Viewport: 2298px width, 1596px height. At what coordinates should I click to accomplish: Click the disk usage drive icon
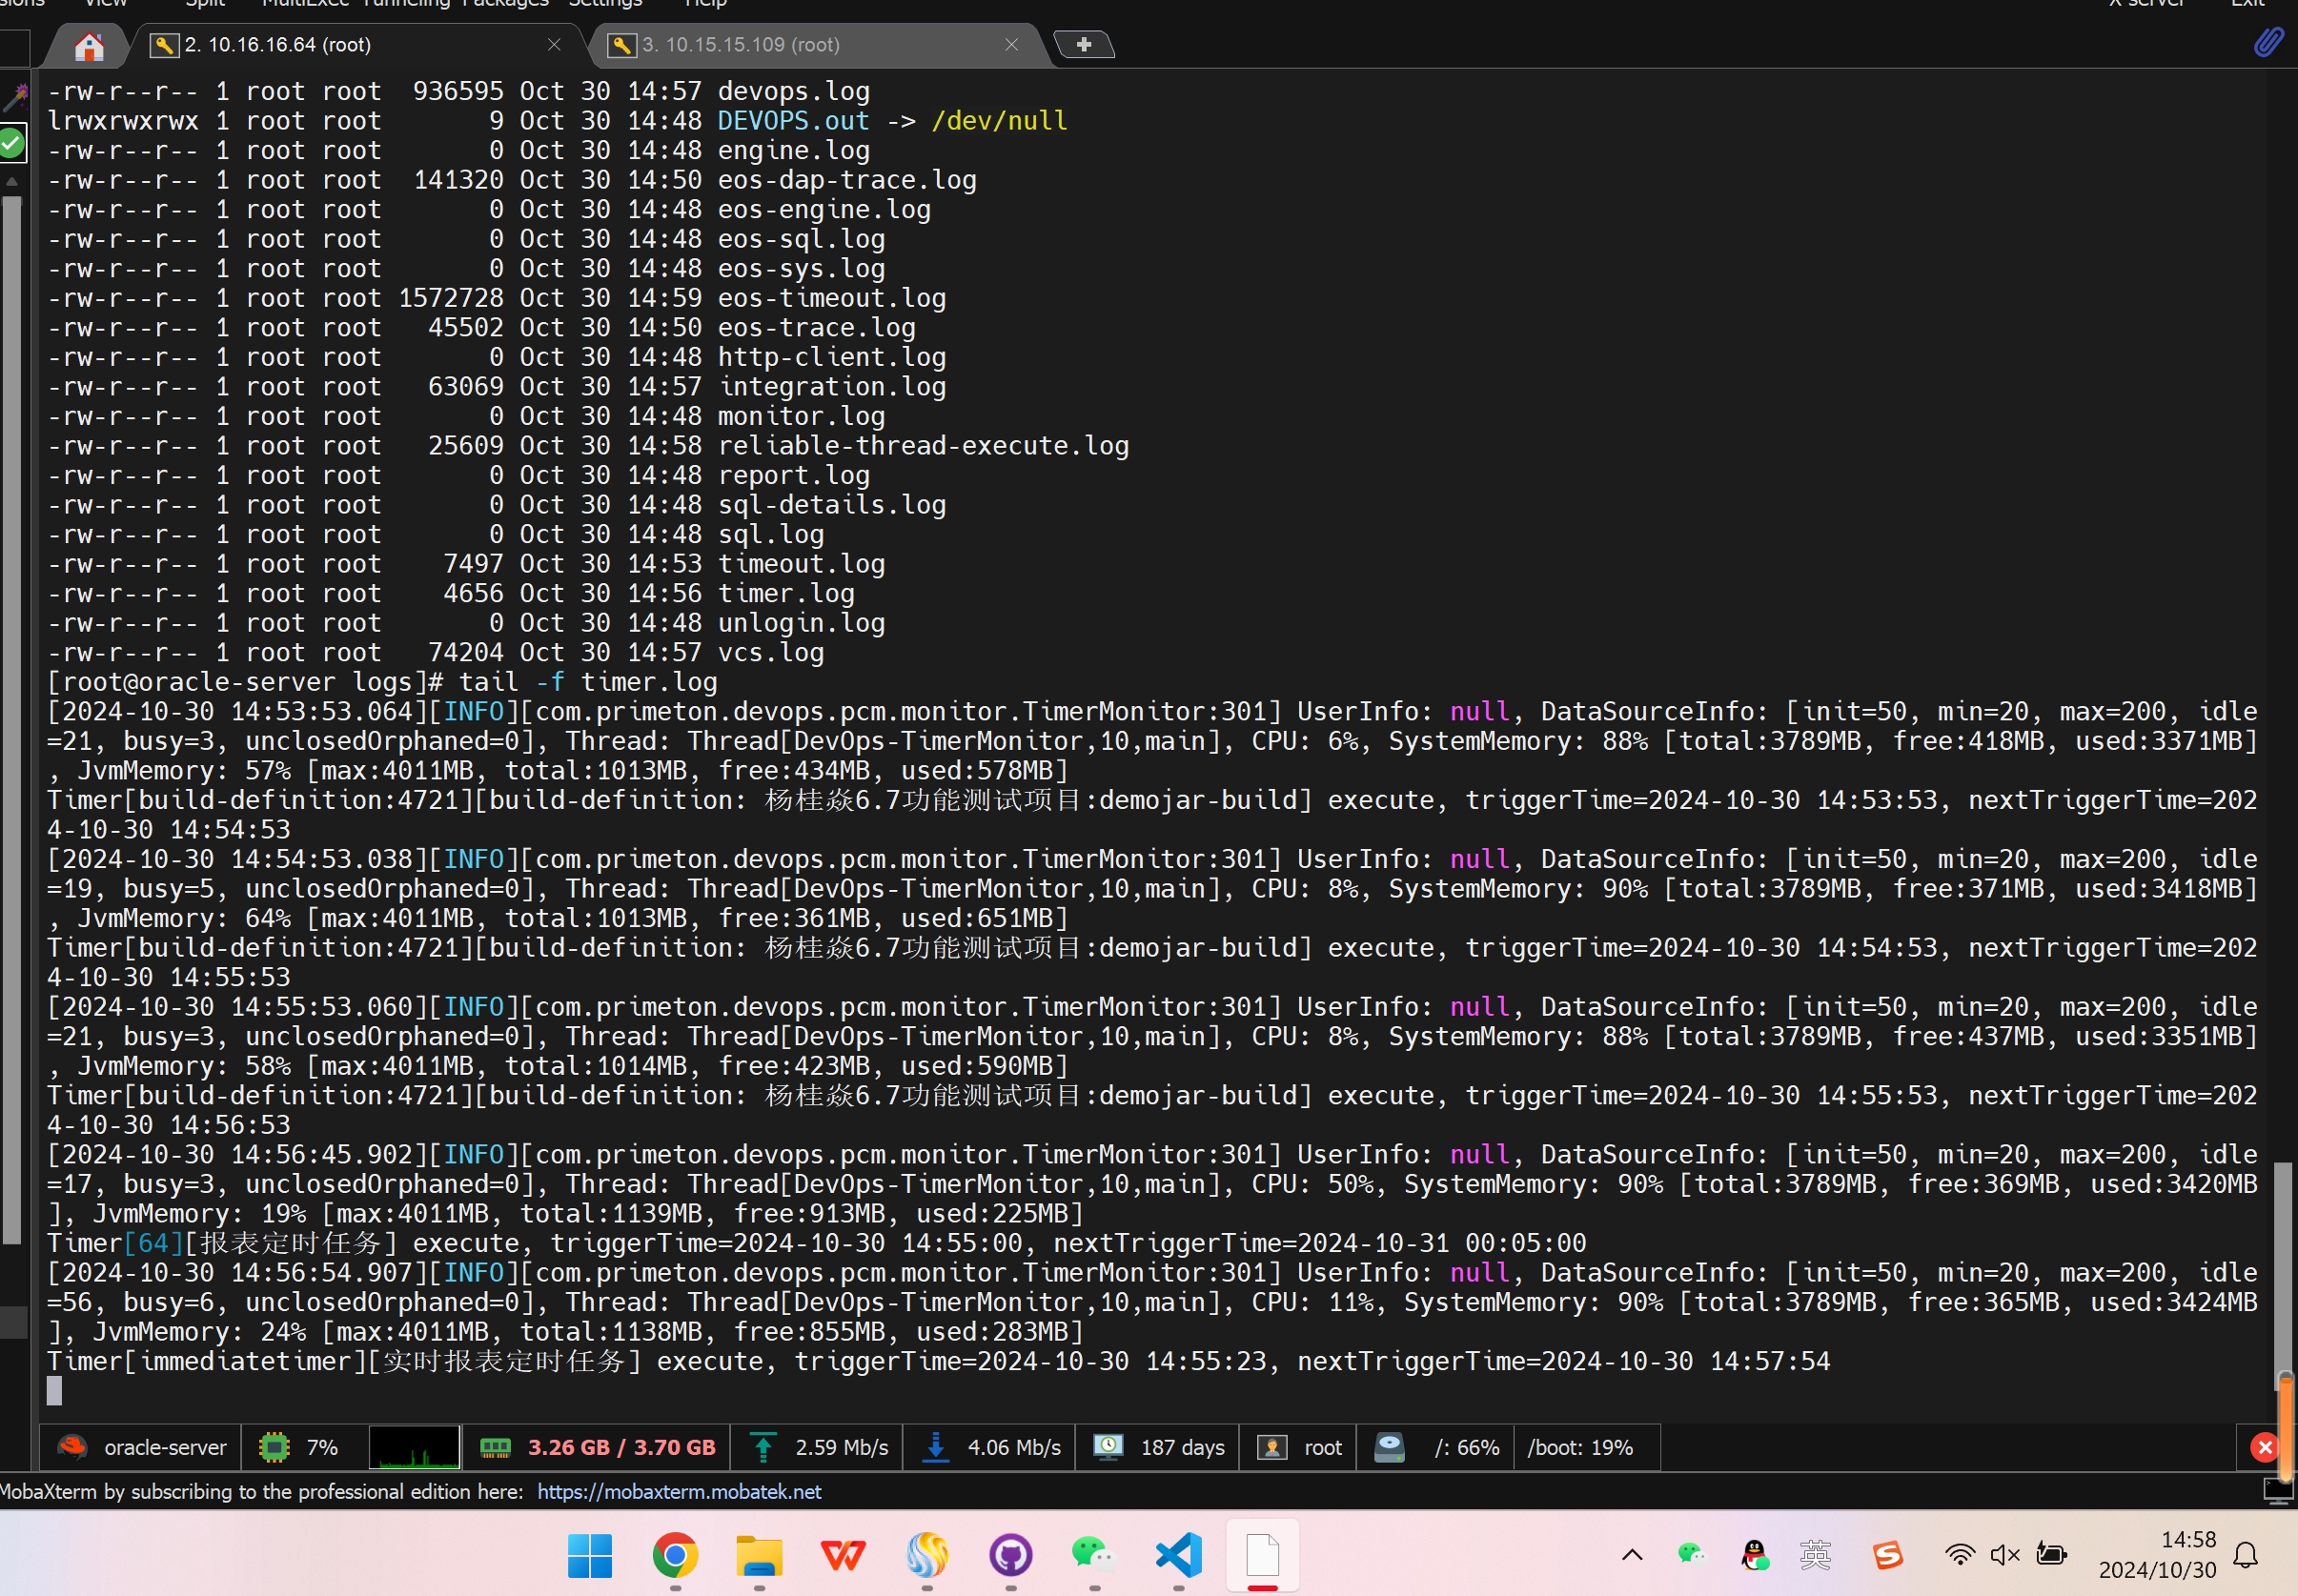[1389, 1447]
